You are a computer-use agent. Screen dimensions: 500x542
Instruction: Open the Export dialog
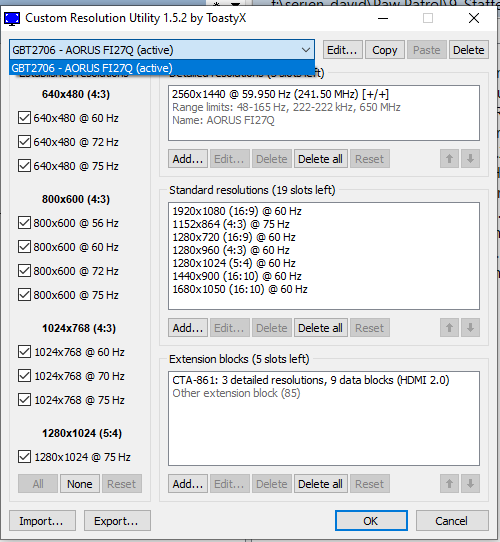click(117, 521)
